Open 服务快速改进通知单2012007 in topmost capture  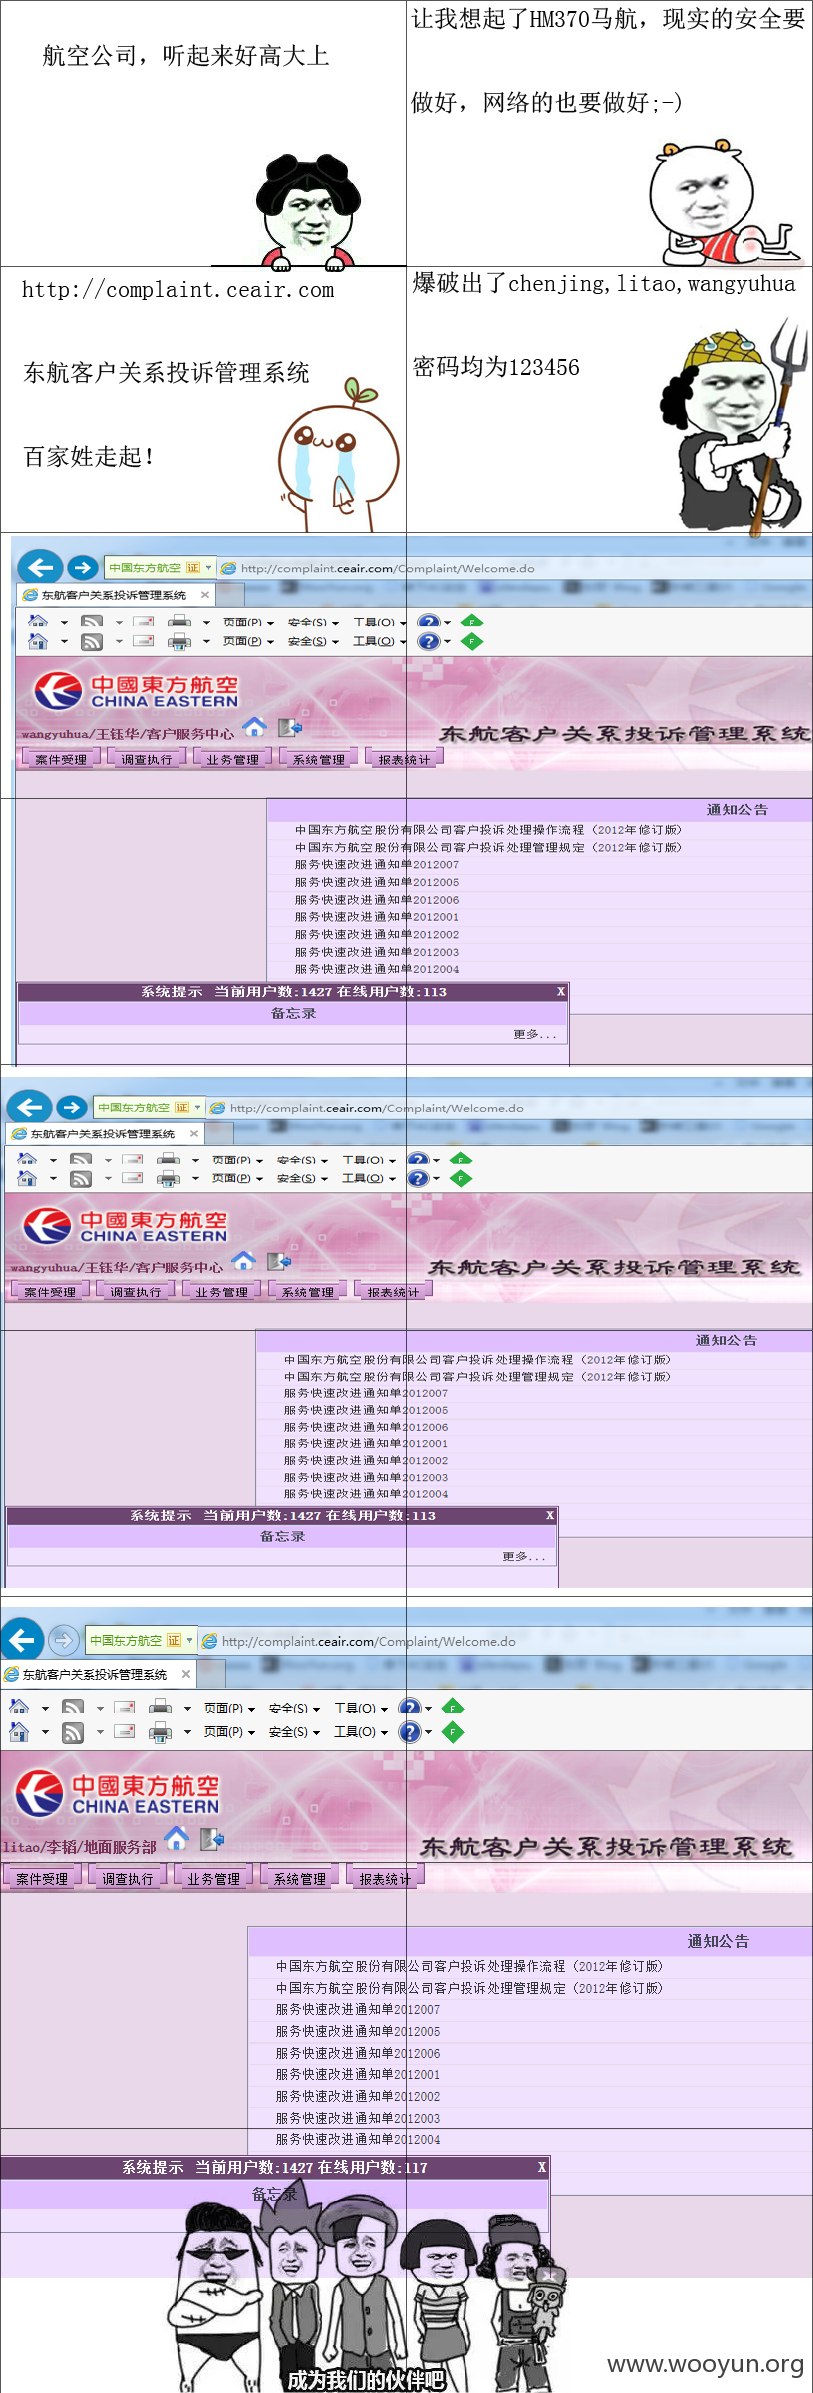(377, 864)
